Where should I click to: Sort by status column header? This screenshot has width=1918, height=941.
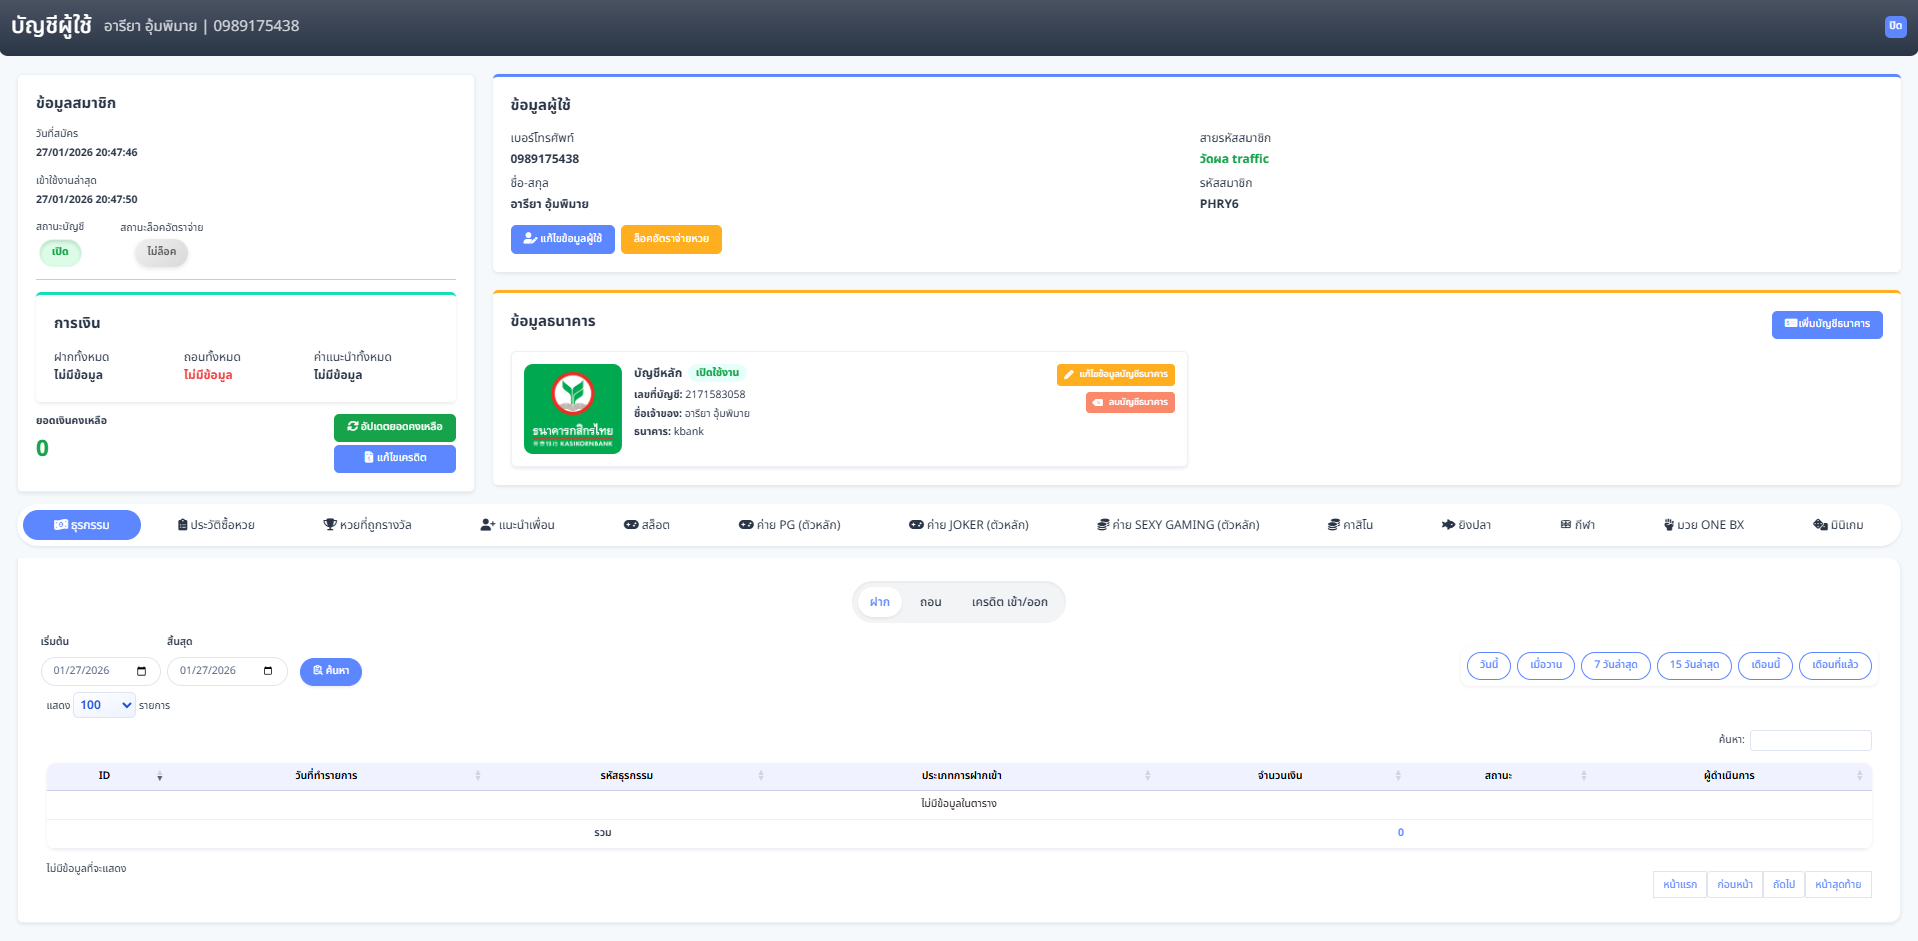[1497, 776]
